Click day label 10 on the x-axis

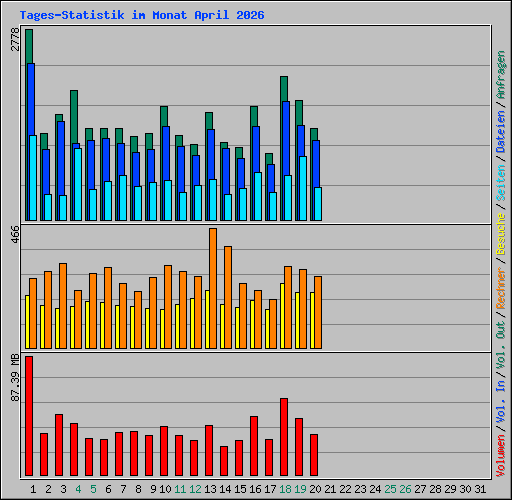tap(165, 489)
